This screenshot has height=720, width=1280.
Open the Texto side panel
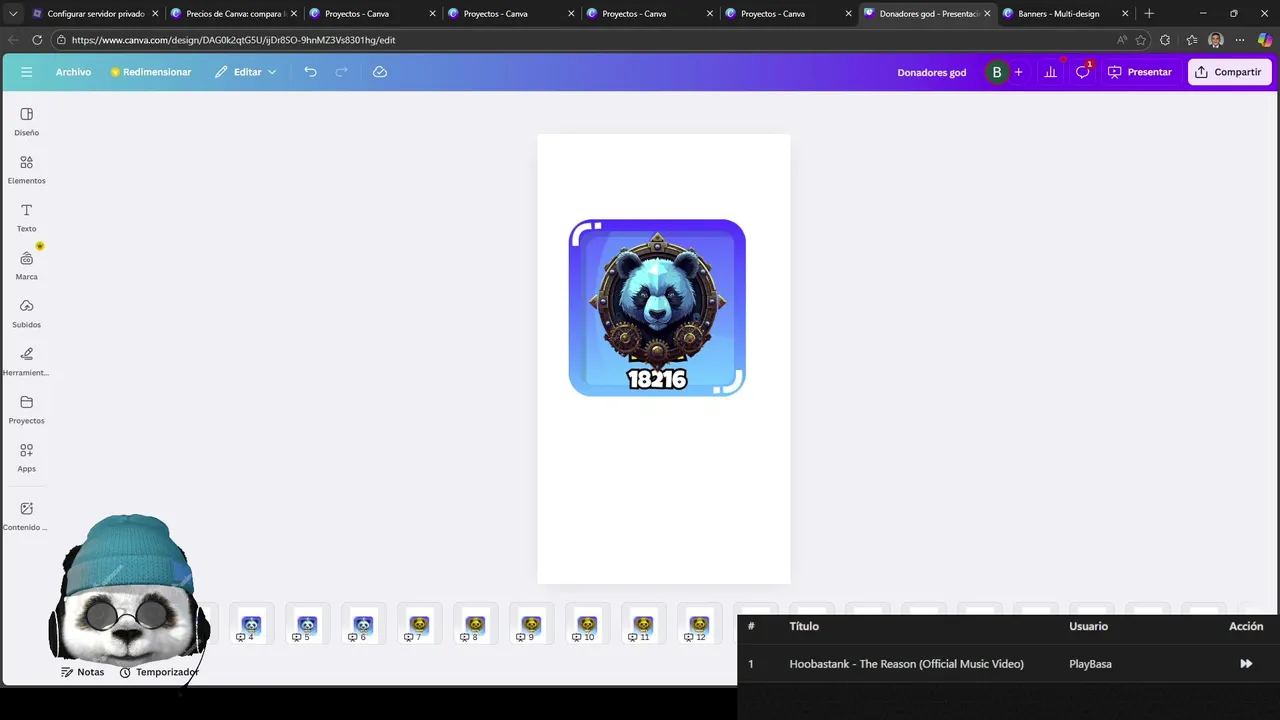pyautogui.click(x=27, y=218)
